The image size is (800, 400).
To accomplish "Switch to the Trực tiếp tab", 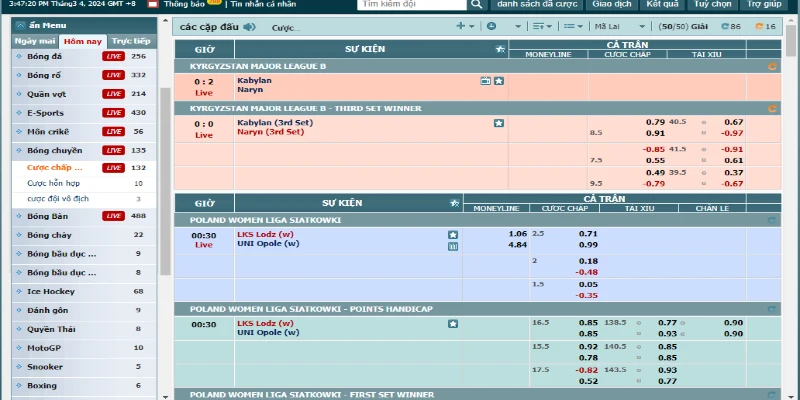I will pyautogui.click(x=131, y=41).
